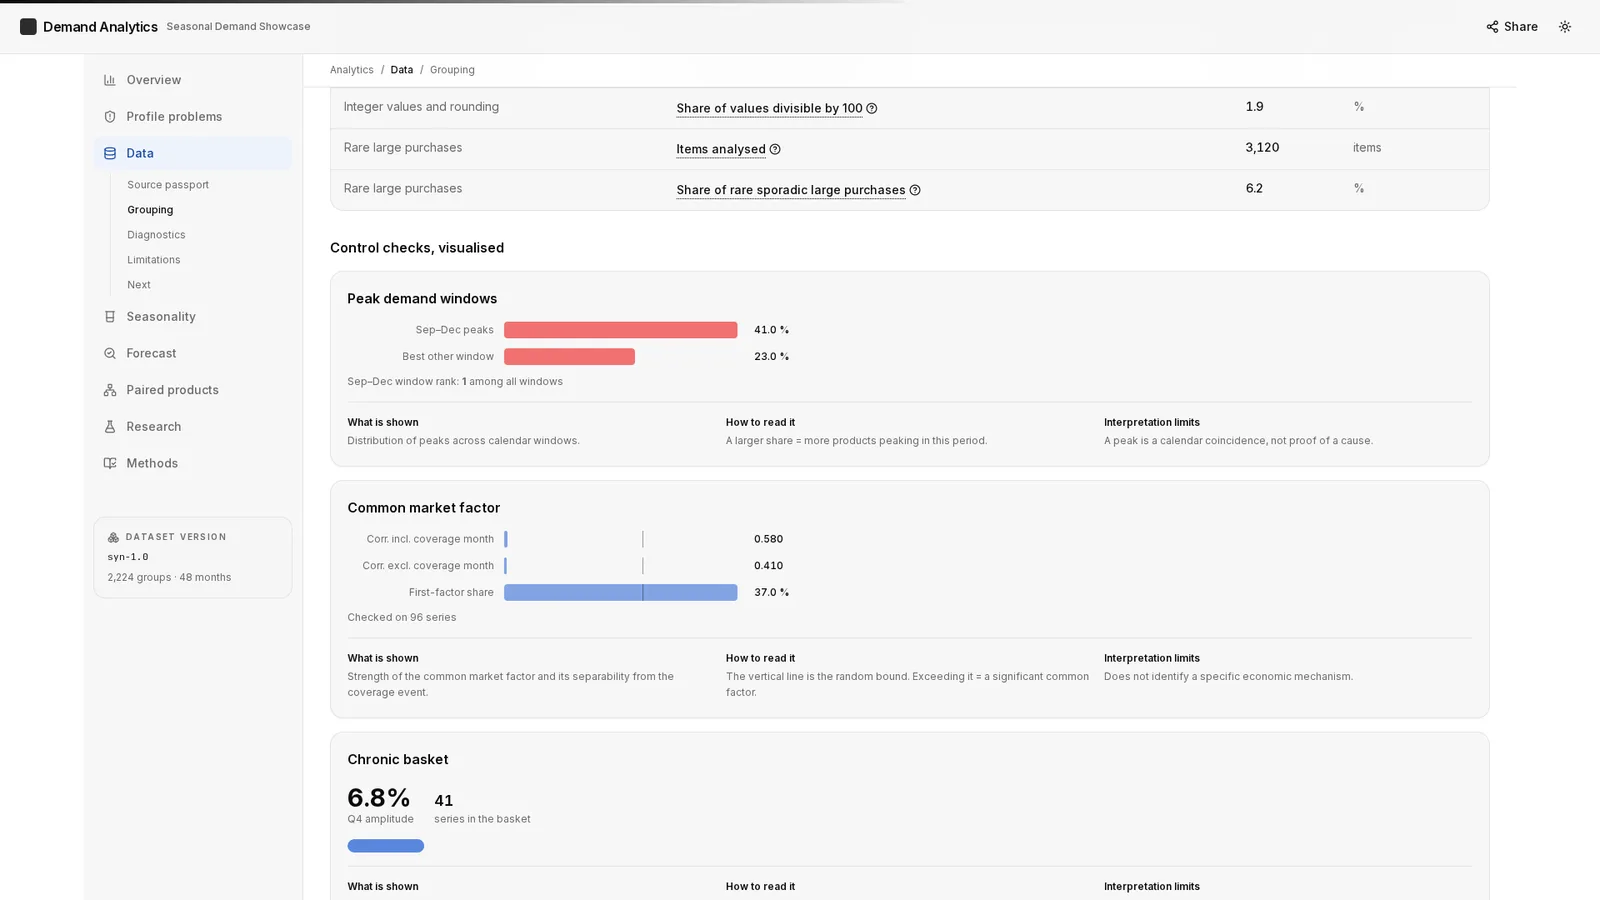Click the Profile problems shield icon
Screen dimensions: 1600x900
tap(110, 117)
